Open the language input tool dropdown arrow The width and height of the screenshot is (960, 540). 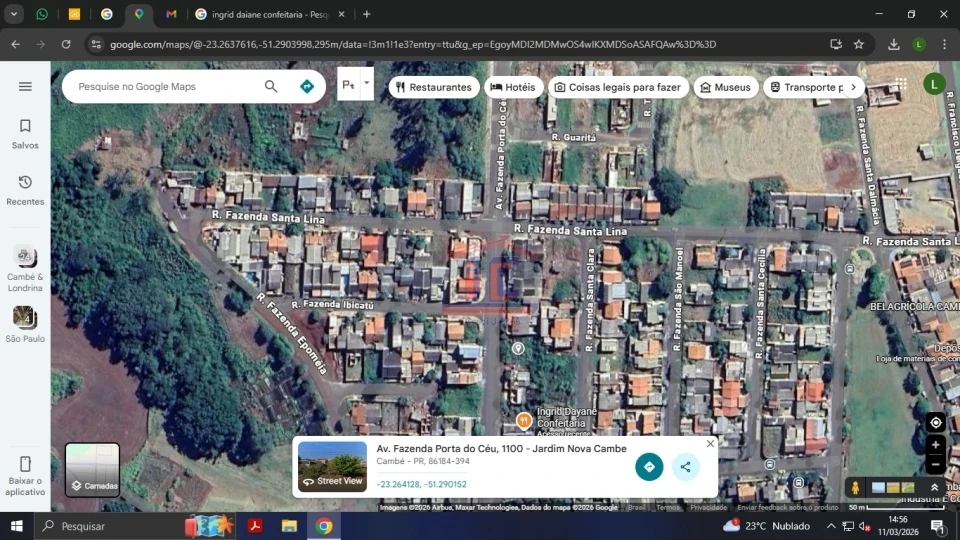tap(366, 84)
